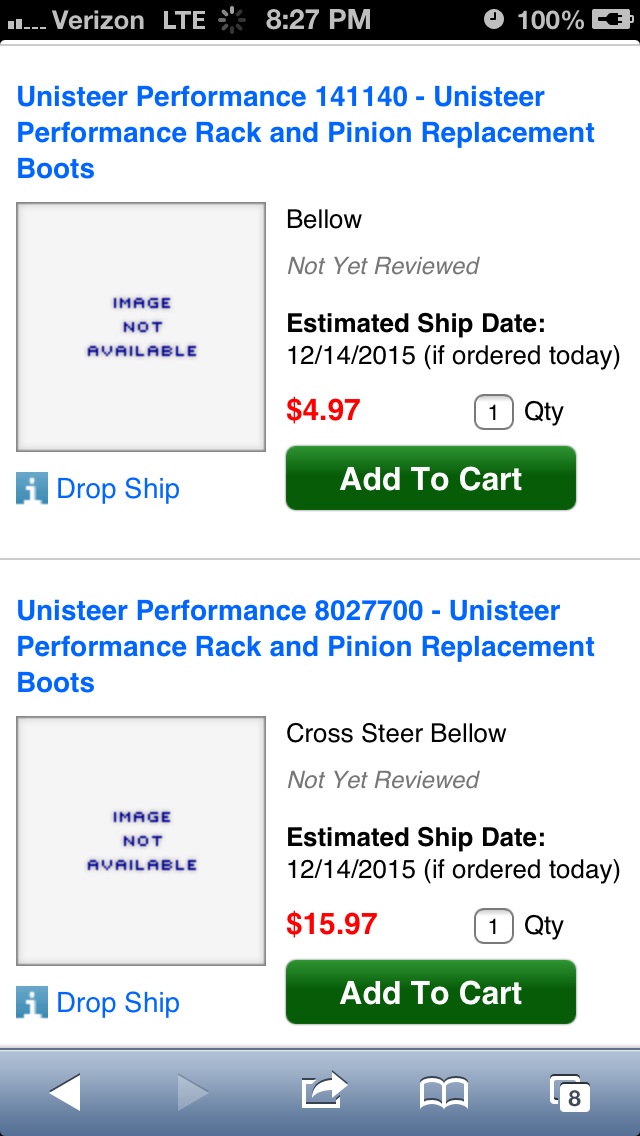640x1136 pixels.
Task: Open Unisteer Performance 8027700 product link
Action: [306, 646]
